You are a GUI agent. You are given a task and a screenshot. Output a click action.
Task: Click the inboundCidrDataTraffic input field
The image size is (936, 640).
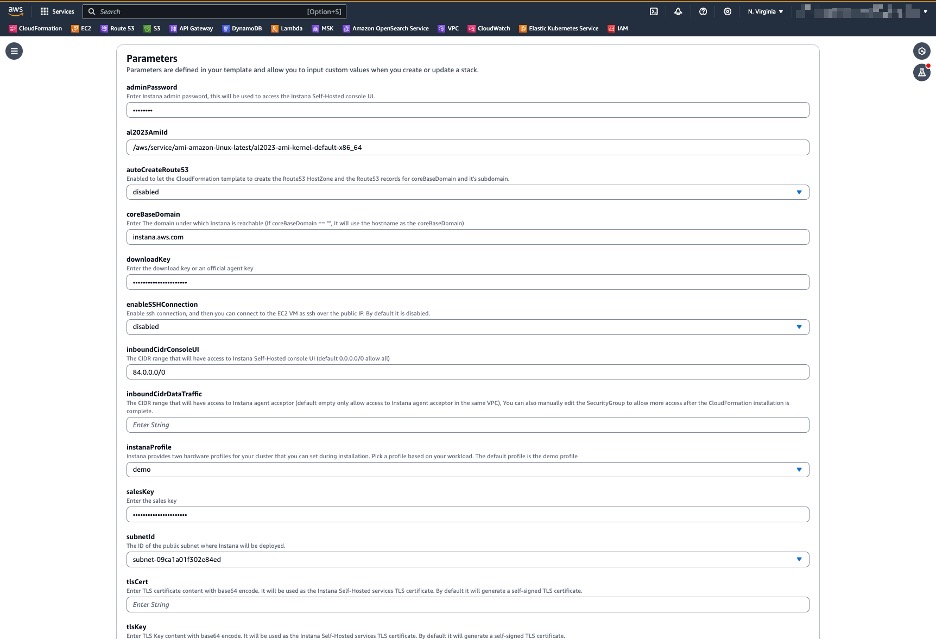(x=468, y=425)
